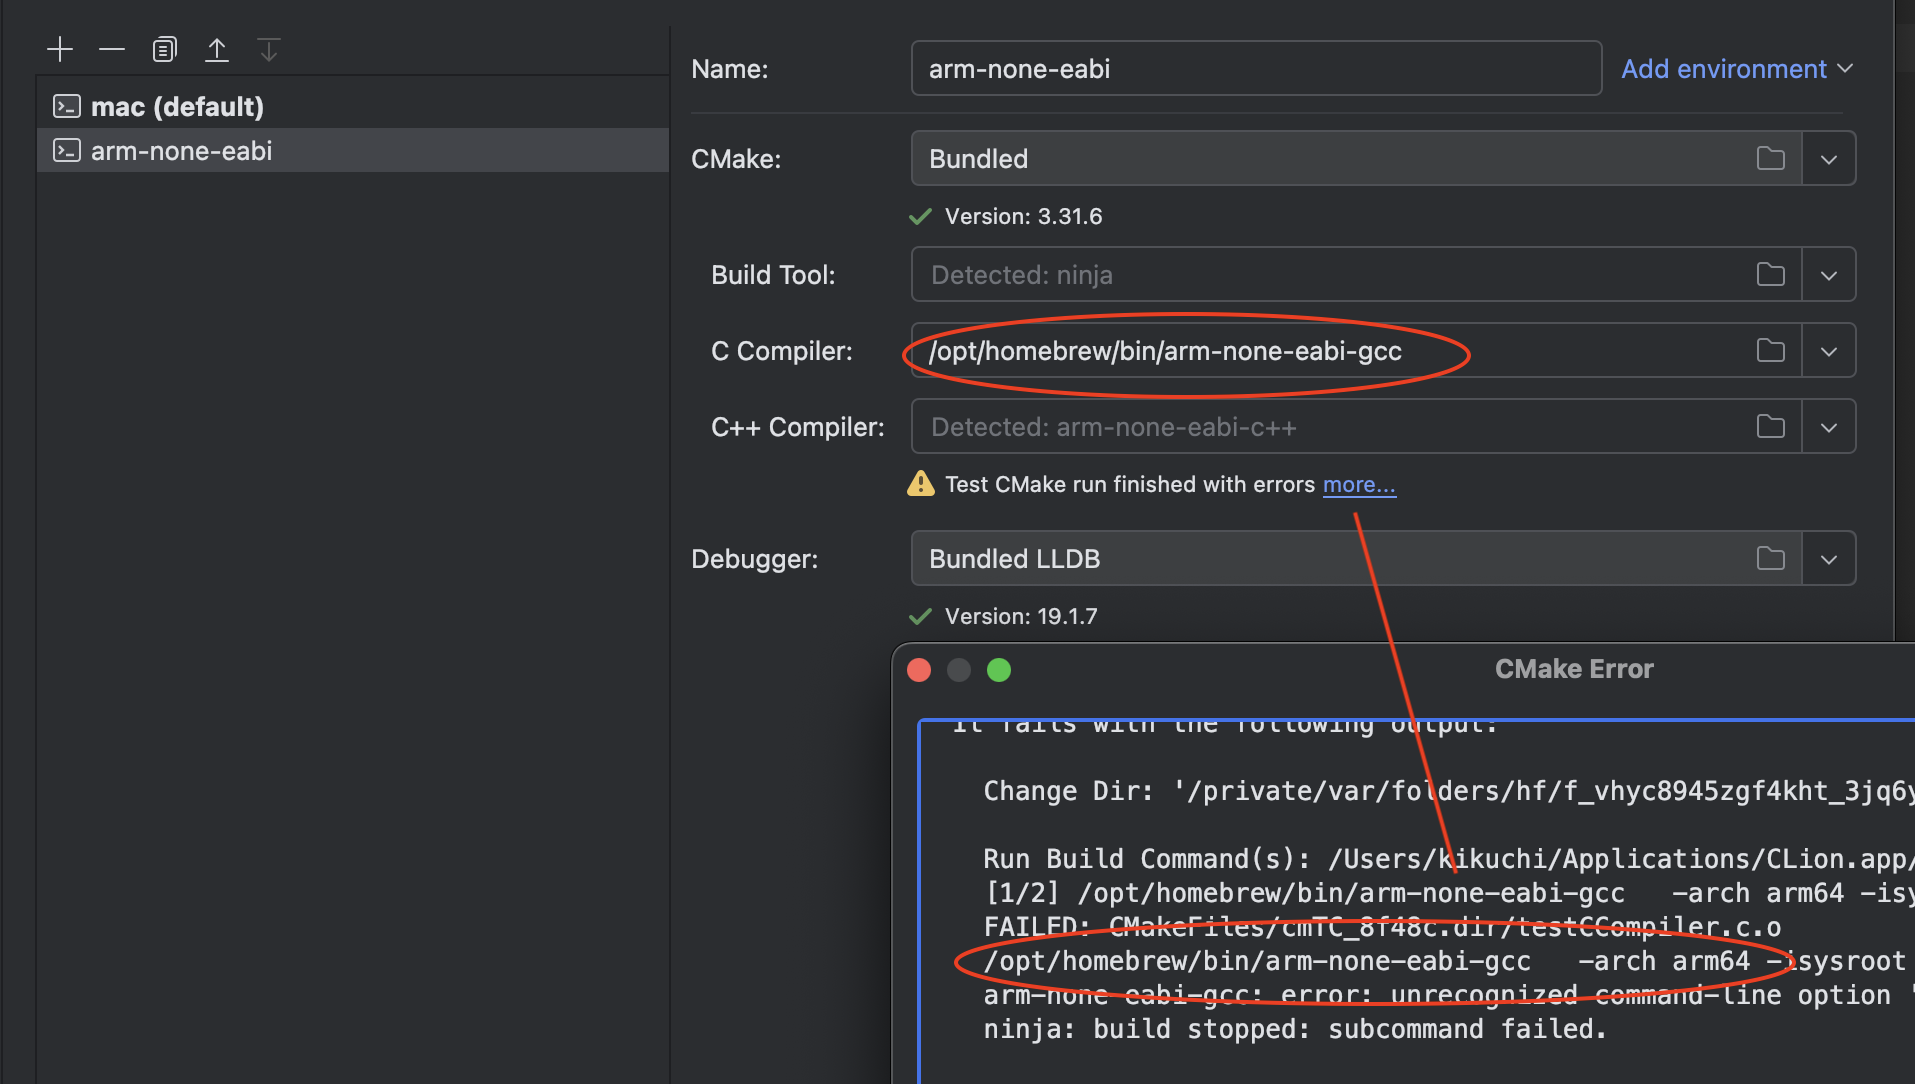Expand the CMake selection dropdown
Screen dimensions: 1915x1084
click(x=1829, y=158)
